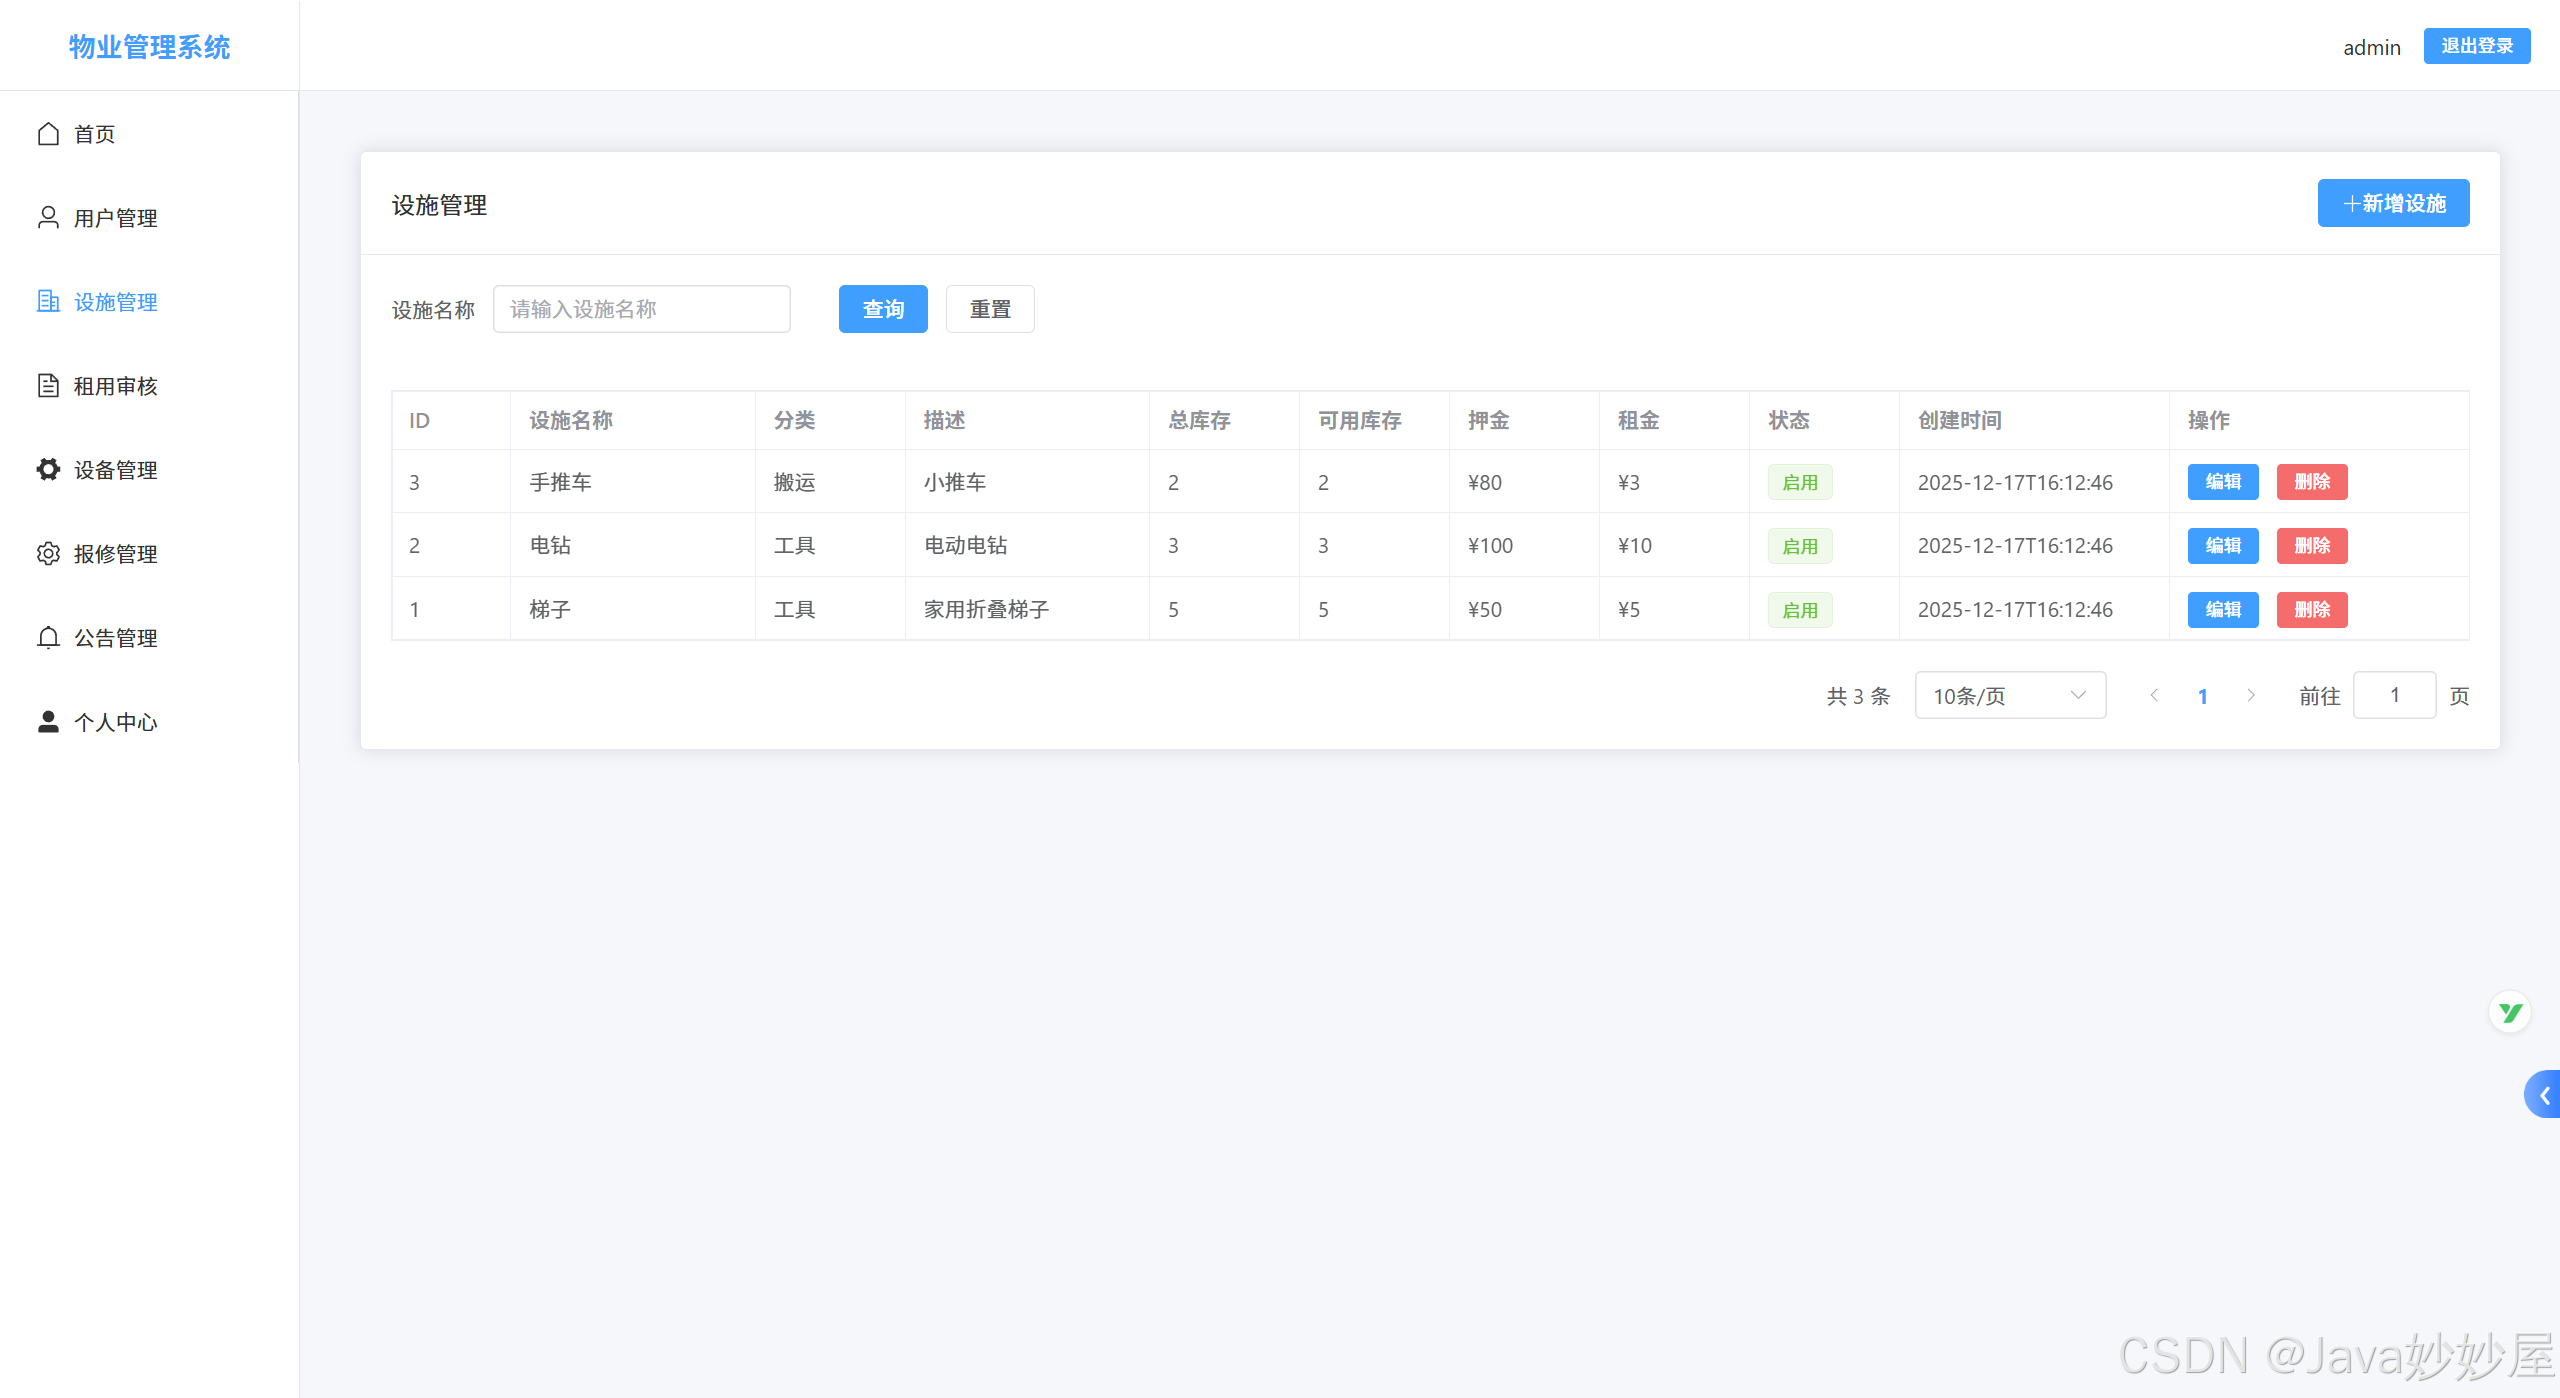Click the 查询 search button
Image resolution: width=2560 pixels, height=1398 pixels.
(x=882, y=309)
